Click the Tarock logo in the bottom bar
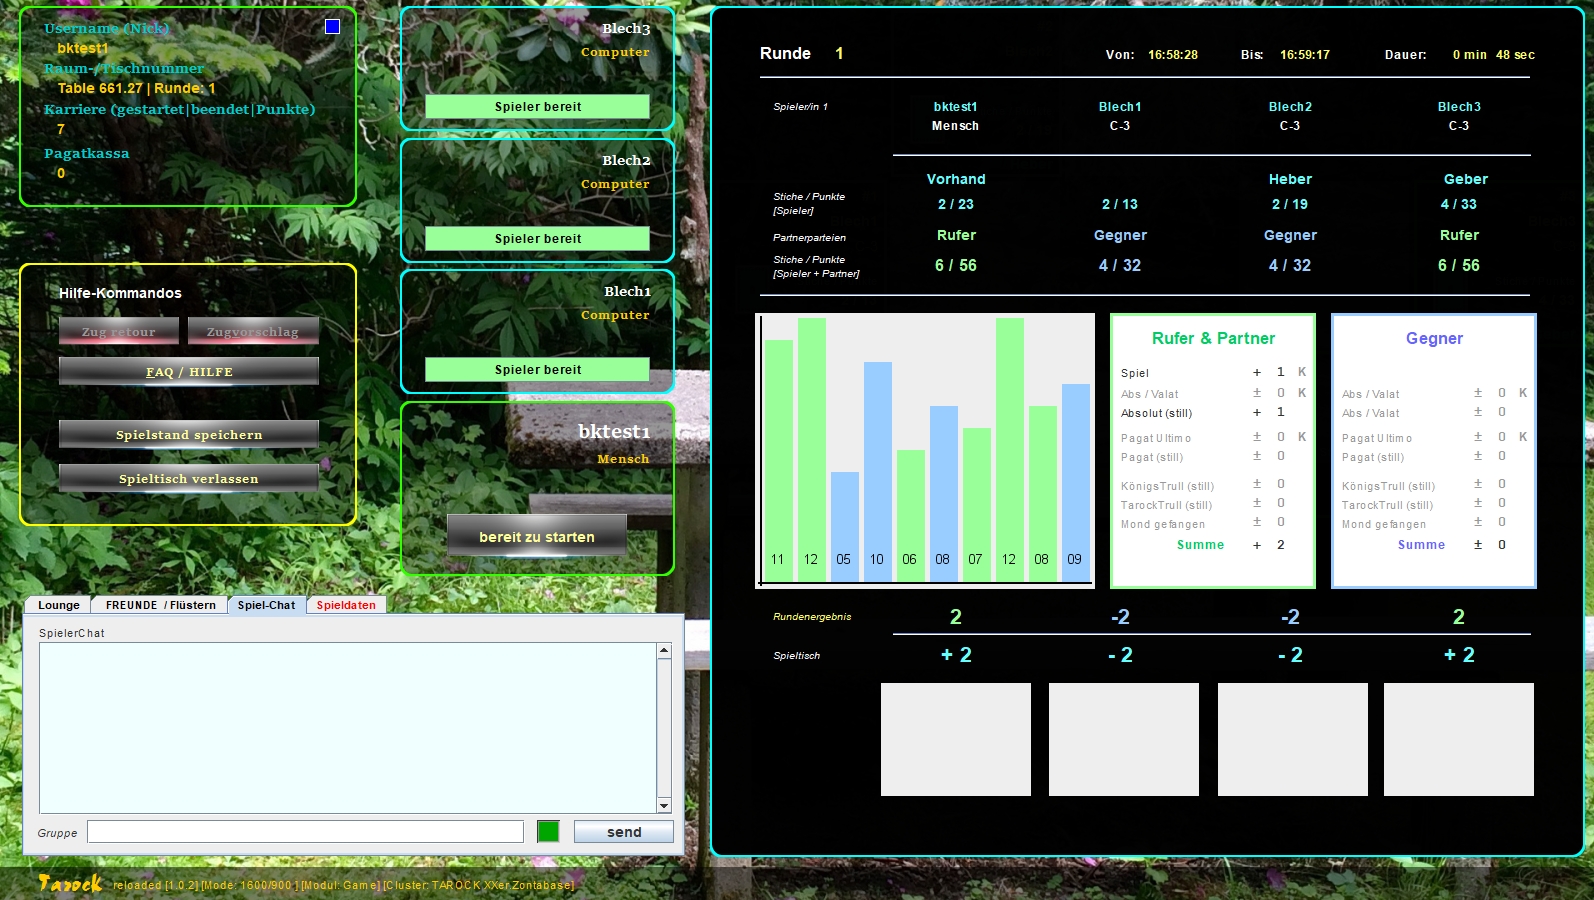1594x900 pixels. [x=70, y=883]
